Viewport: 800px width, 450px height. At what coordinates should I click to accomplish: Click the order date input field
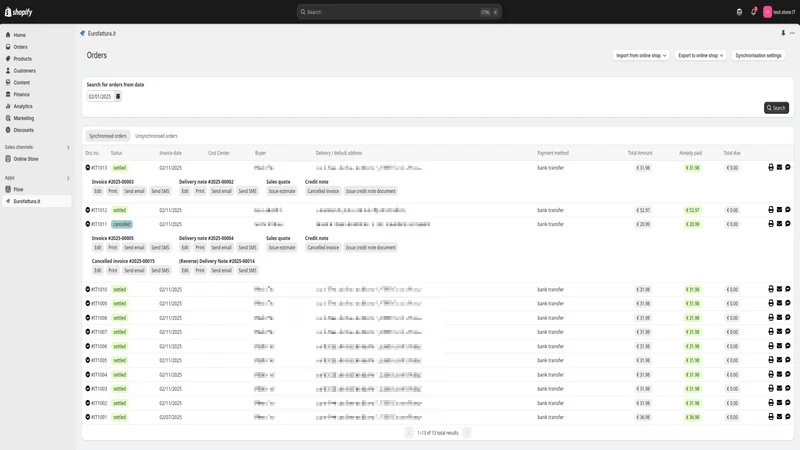[x=100, y=96]
